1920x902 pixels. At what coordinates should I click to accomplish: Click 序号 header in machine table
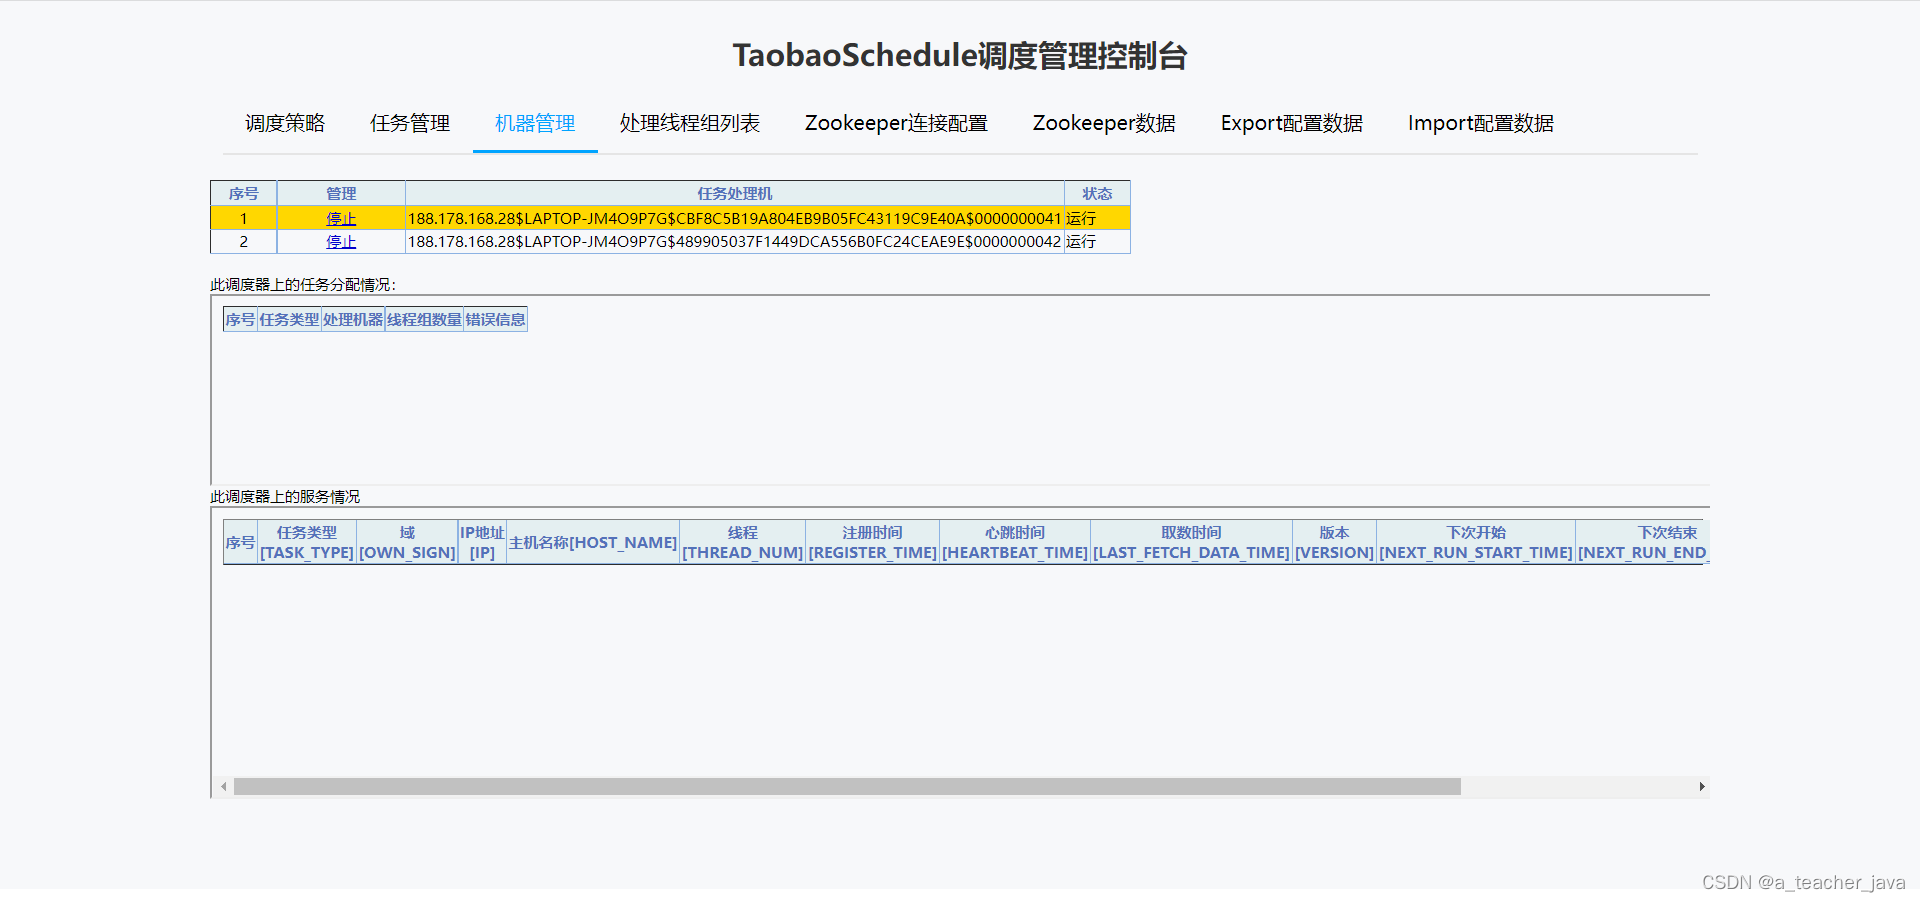coord(243,193)
